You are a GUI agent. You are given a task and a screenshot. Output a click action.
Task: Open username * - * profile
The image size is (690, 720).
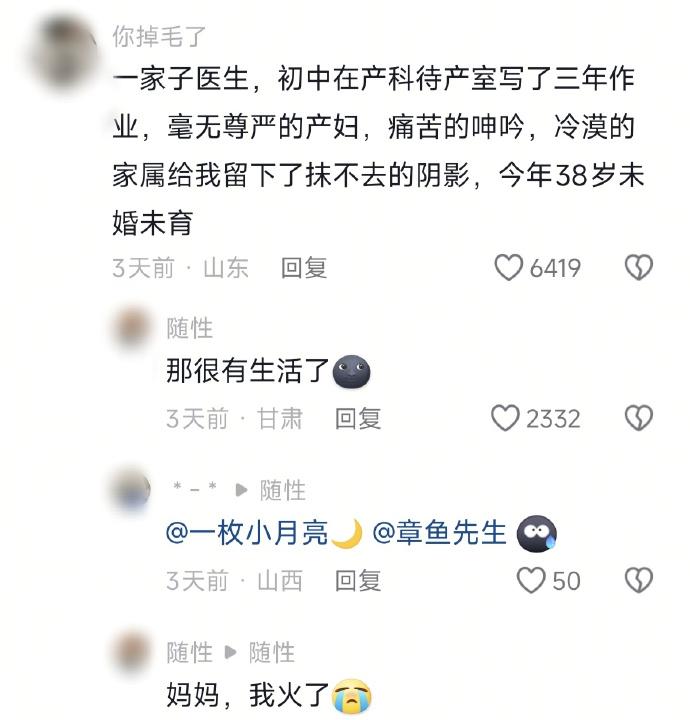(194, 489)
